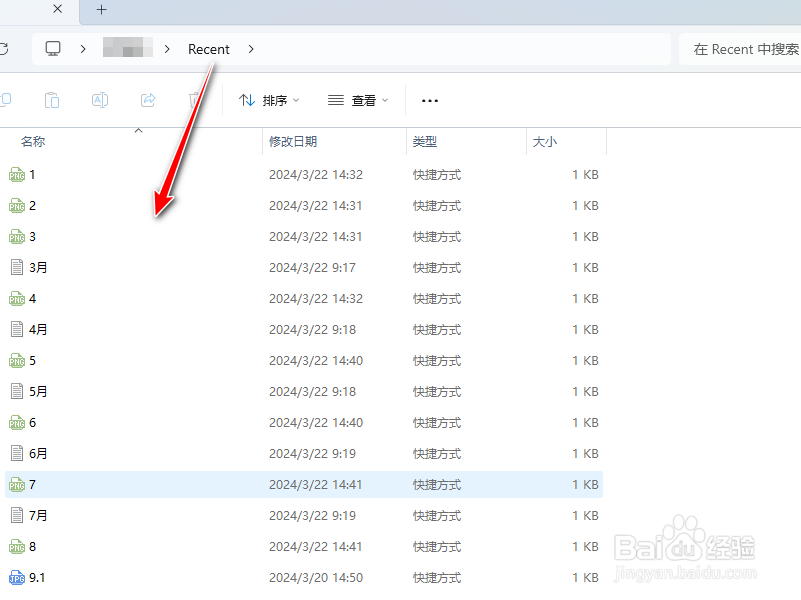Screen dimensions: 801x600
Task: Click the share icon in the toolbar
Action: (148, 100)
